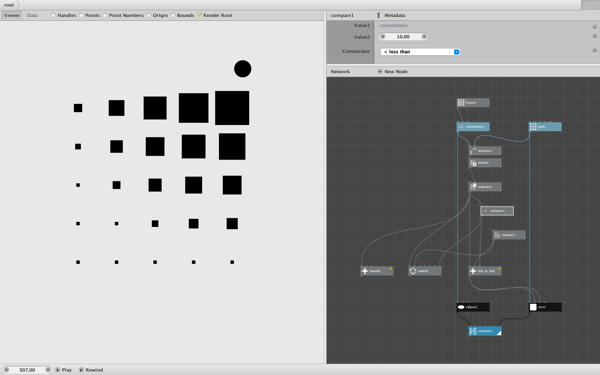
Task: Open the Comparator row options arrow
Action: (x=594, y=50)
